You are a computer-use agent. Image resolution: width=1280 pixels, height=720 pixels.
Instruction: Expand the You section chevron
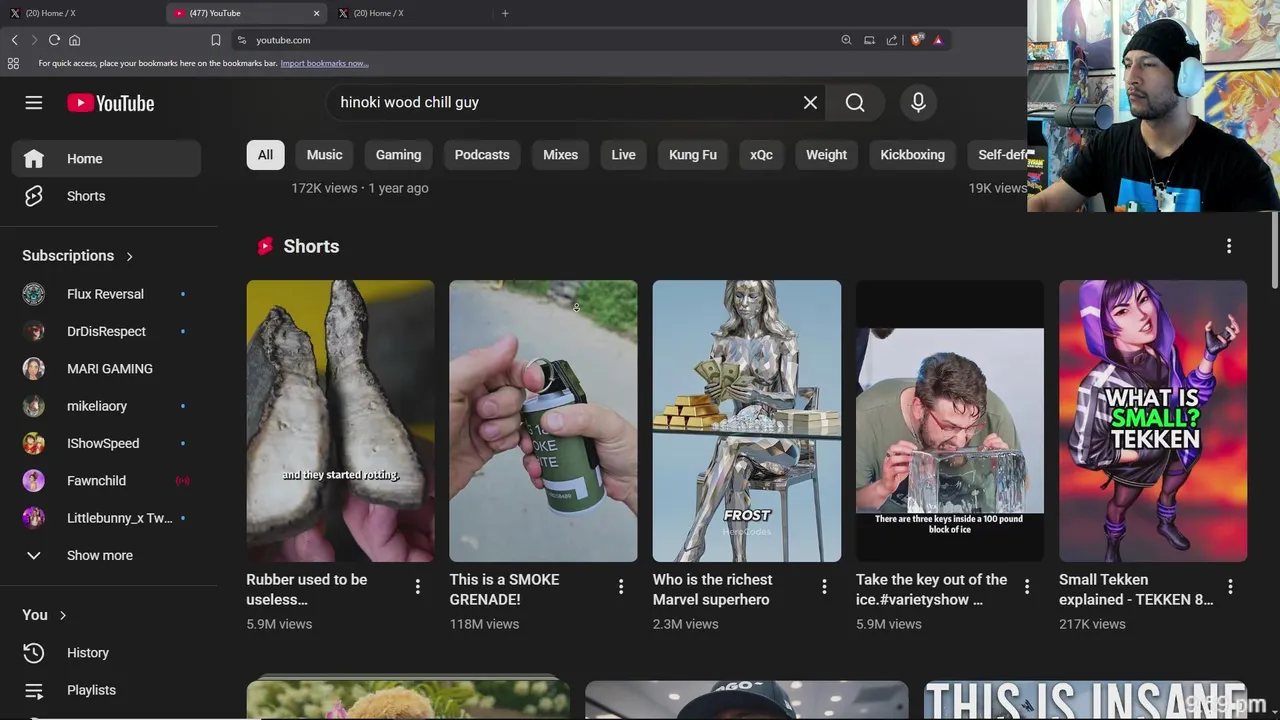point(62,615)
